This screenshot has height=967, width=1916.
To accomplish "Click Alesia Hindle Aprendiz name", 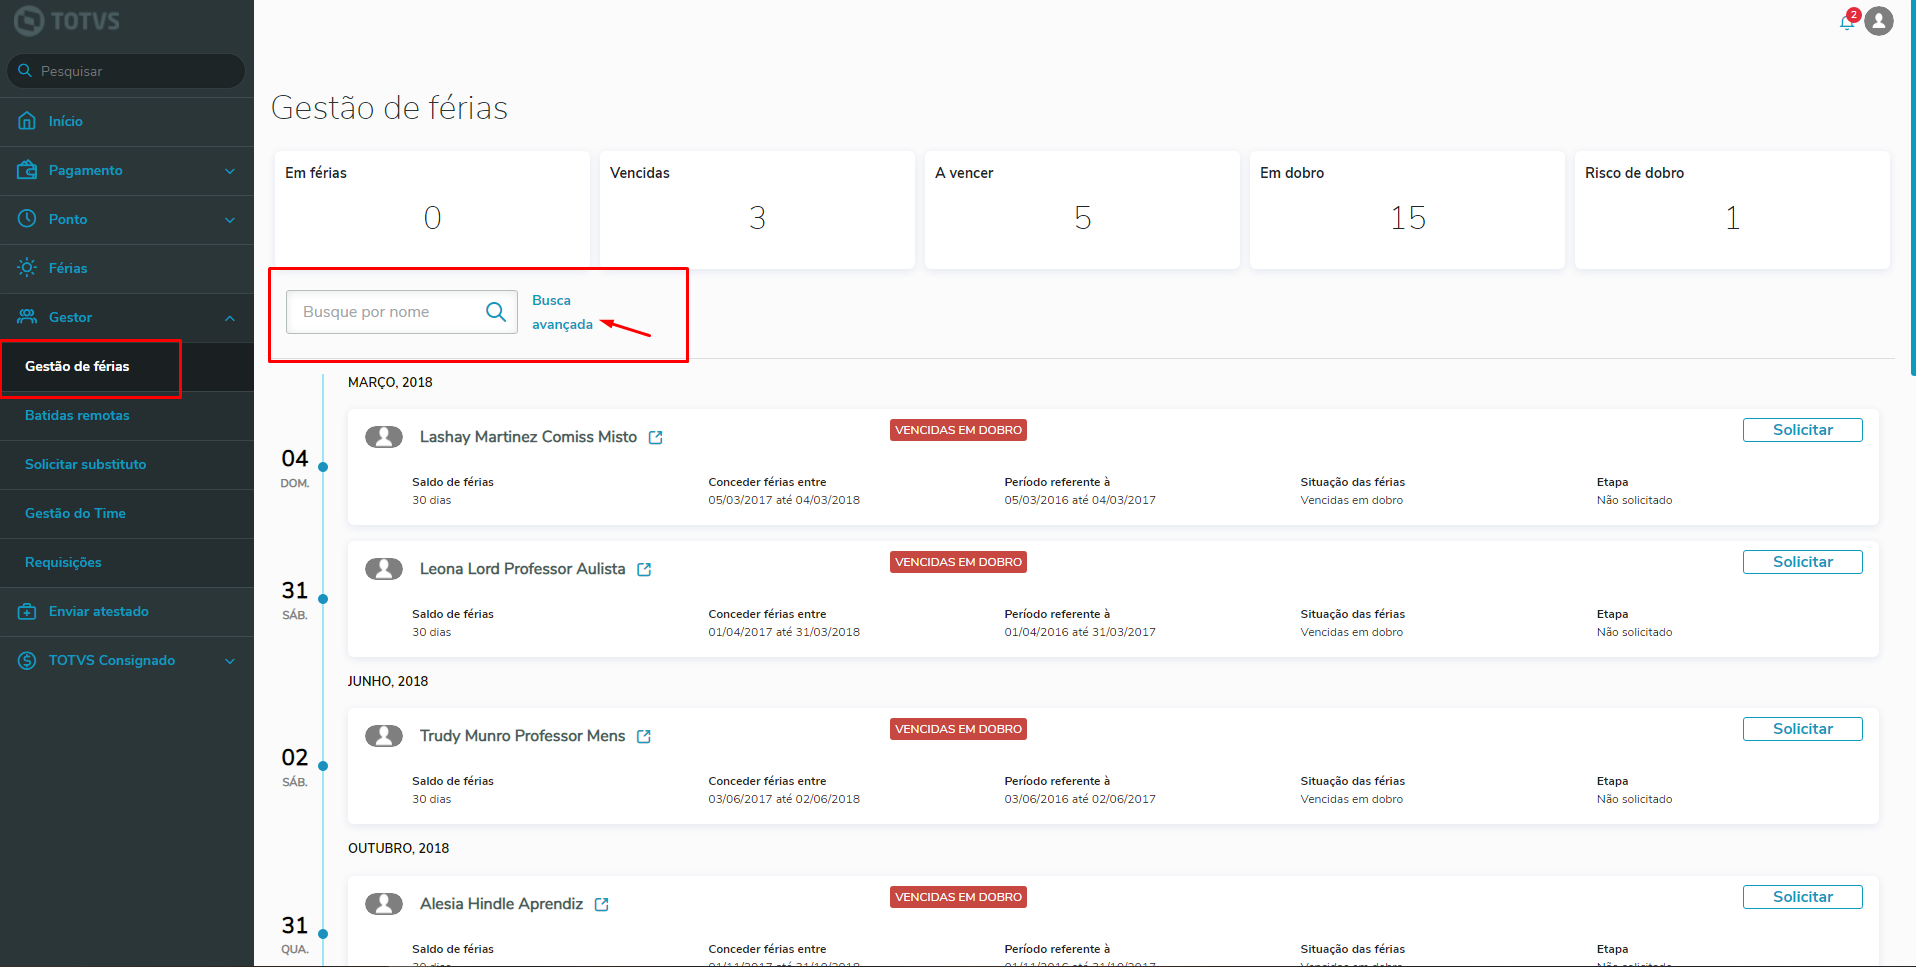I will [x=501, y=904].
